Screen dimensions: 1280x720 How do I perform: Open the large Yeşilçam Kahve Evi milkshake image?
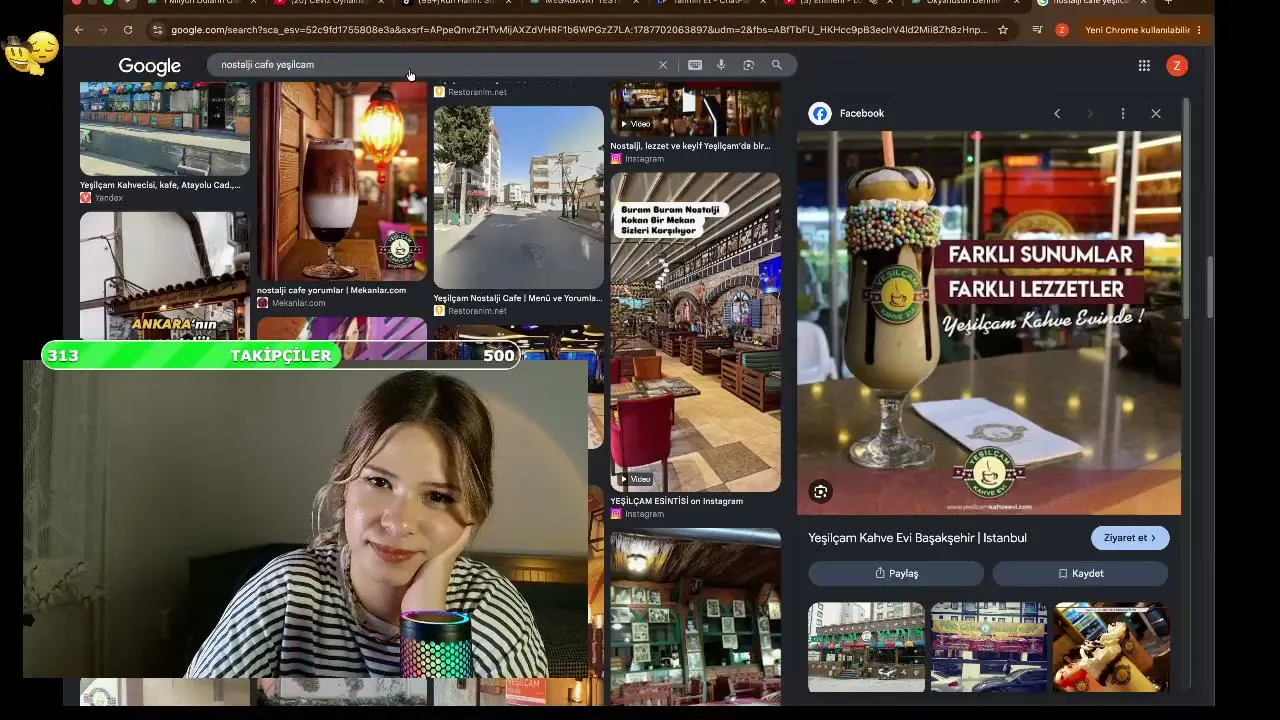click(x=989, y=323)
